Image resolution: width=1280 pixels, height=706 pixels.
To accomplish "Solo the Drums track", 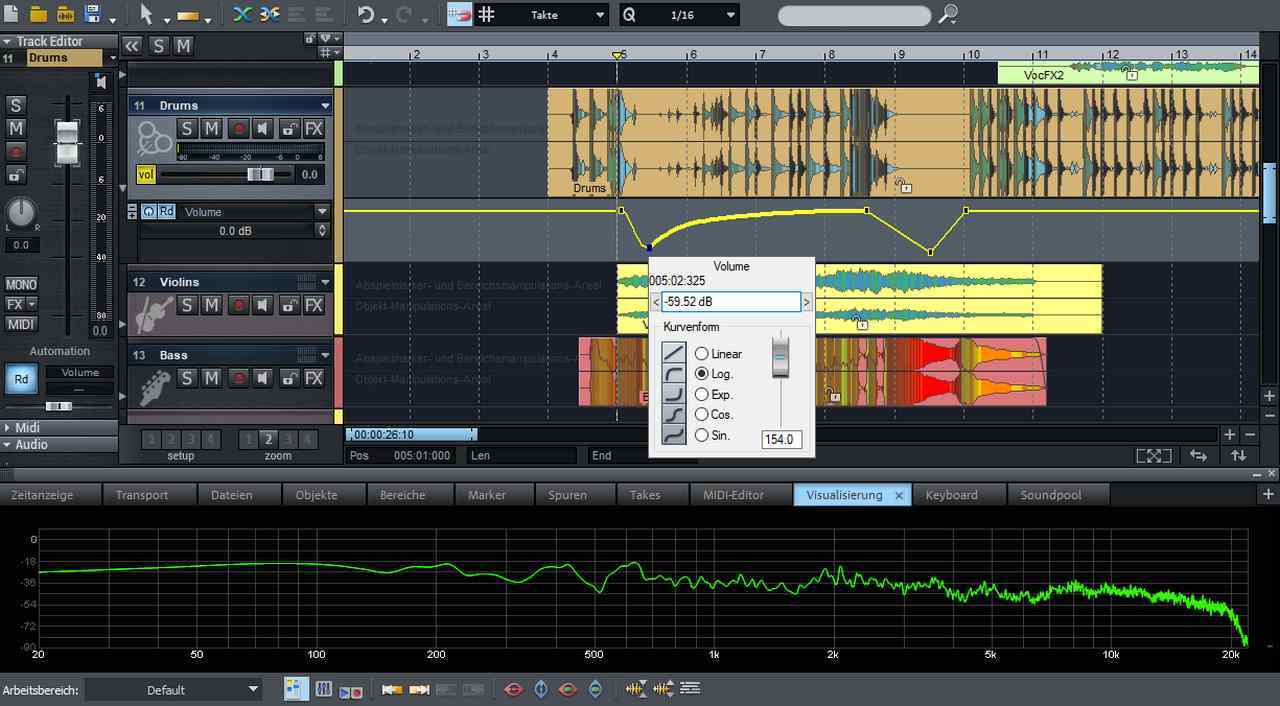I will point(186,128).
